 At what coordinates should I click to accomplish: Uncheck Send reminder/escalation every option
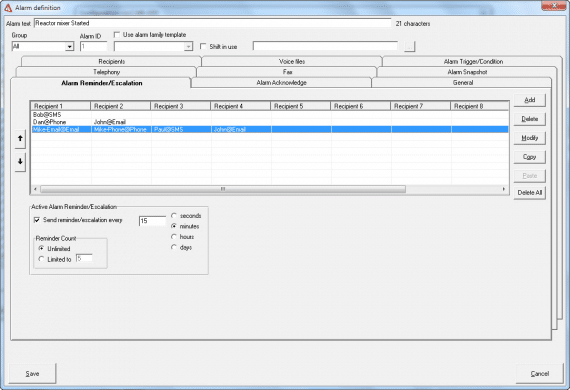coord(37,220)
